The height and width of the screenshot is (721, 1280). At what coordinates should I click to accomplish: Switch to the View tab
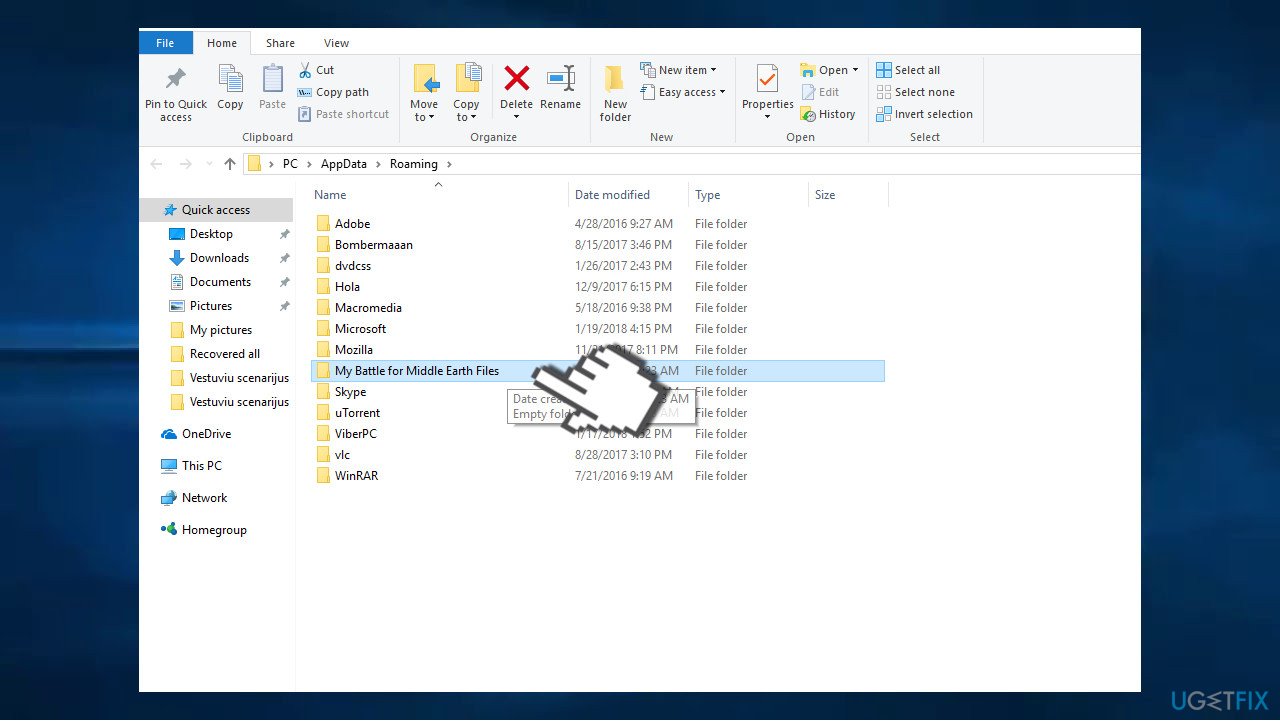tap(336, 42)
